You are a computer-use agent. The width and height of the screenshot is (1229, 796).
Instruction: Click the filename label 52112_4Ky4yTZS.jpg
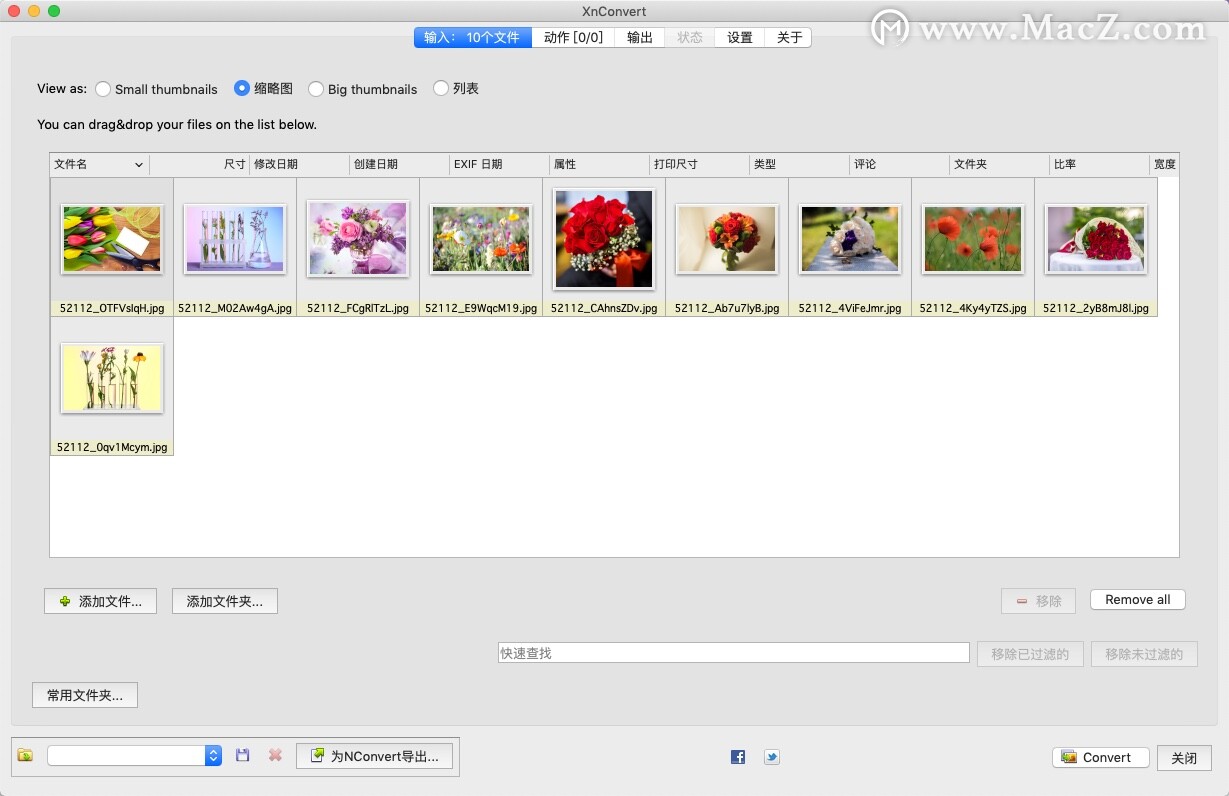973,308
